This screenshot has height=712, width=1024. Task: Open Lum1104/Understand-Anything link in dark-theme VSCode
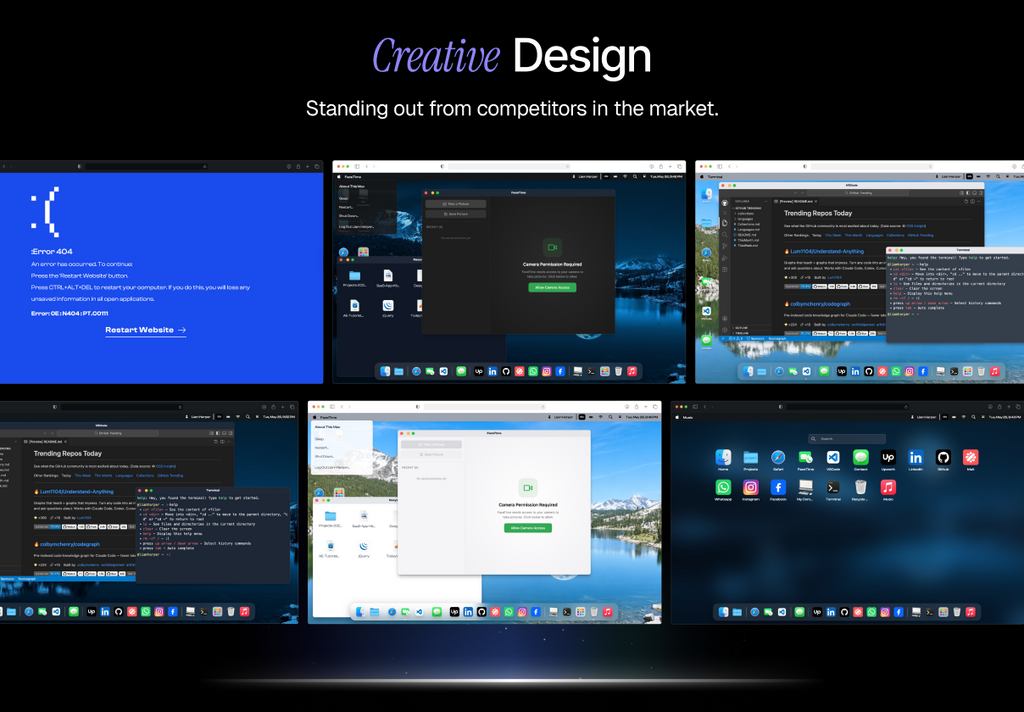pyautogui.click(x=77, y=491)
